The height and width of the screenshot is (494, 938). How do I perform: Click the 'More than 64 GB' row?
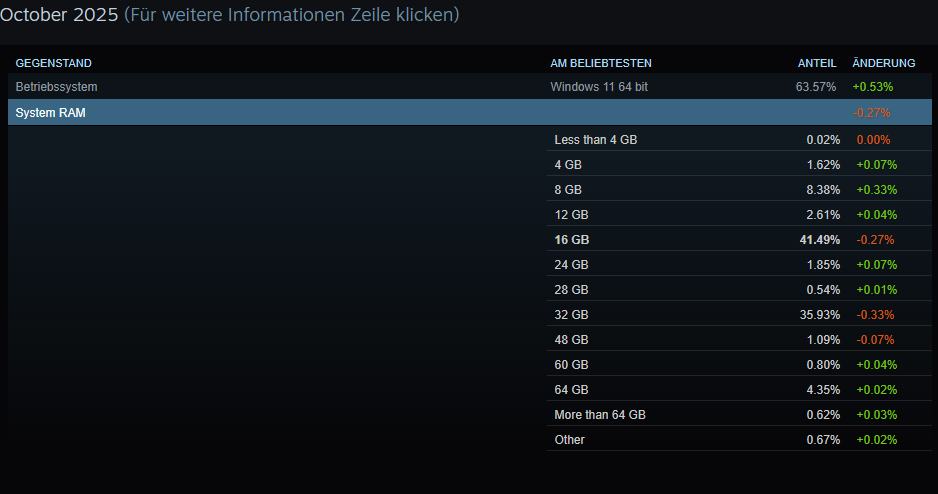[600, 415]
